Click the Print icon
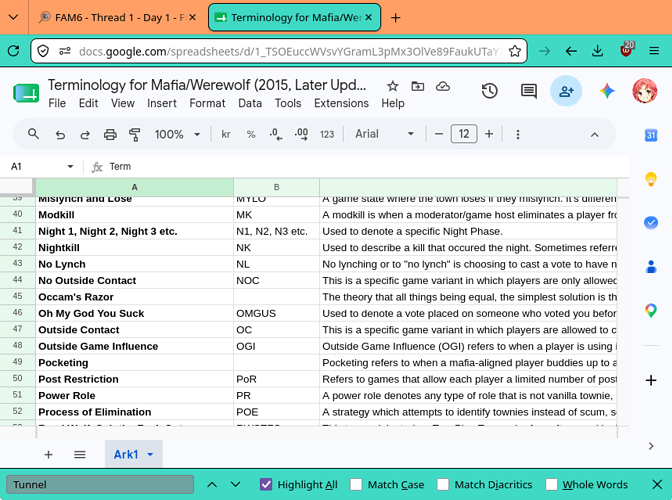The width and height of the screenshot is (672, 500). tap(110, 135)
